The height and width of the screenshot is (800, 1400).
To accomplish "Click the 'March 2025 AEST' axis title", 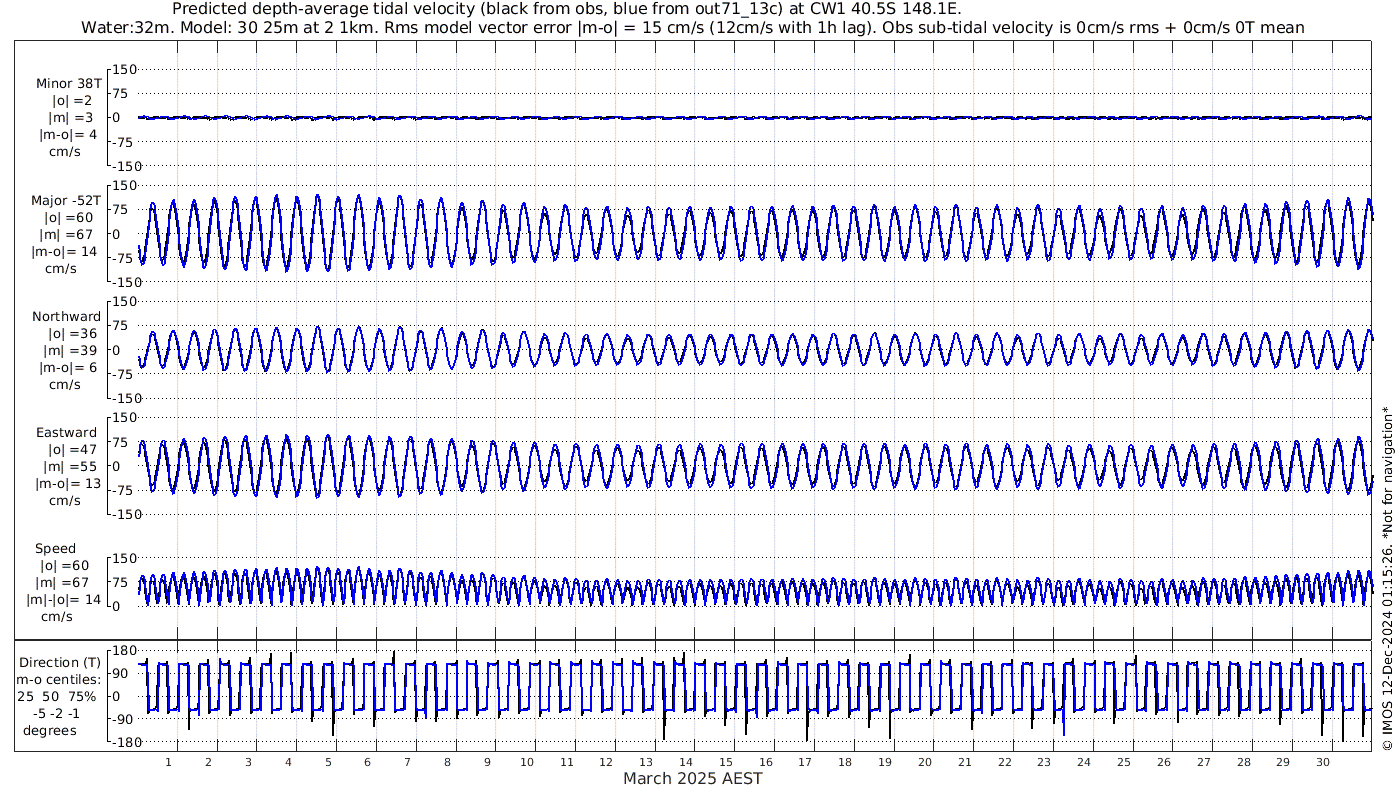I will [693, 778].
